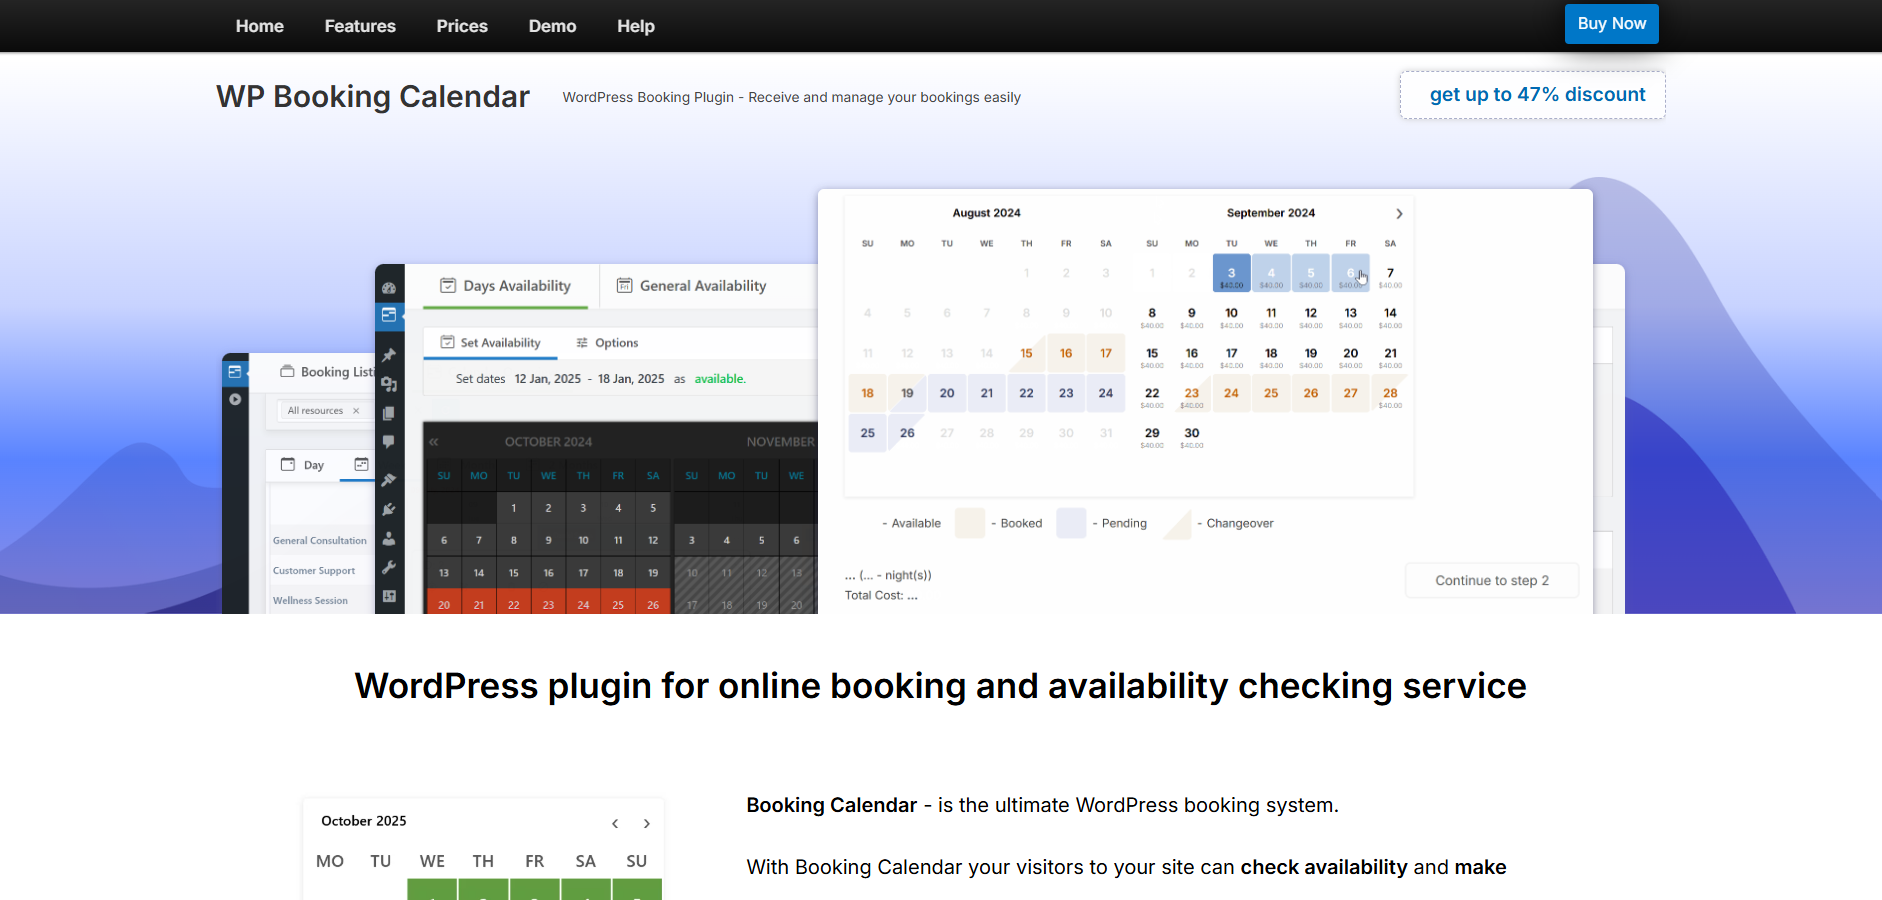Screen dimensions: 1882x900
Task: Switch to the General Availability tab
Action: [x=692, y=286]
